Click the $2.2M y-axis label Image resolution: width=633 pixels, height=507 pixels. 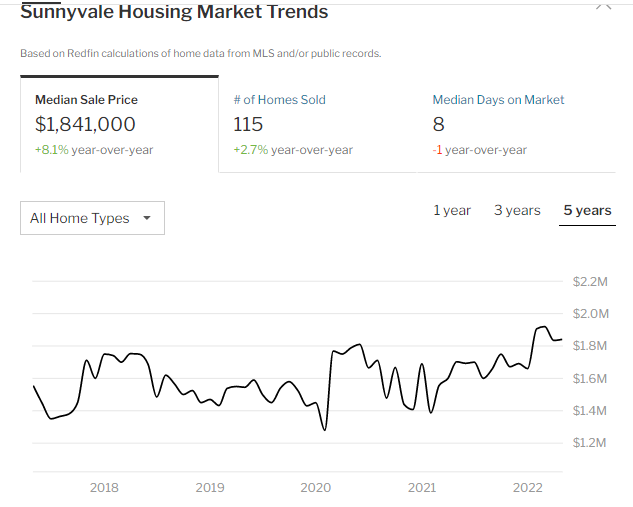(590, 282)
